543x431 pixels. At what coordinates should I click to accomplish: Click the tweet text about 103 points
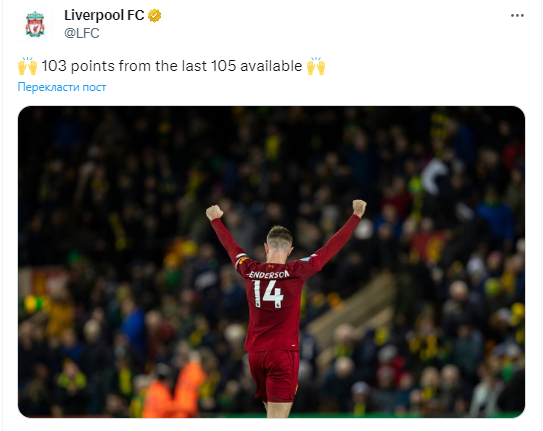click(x=172, y=66)
